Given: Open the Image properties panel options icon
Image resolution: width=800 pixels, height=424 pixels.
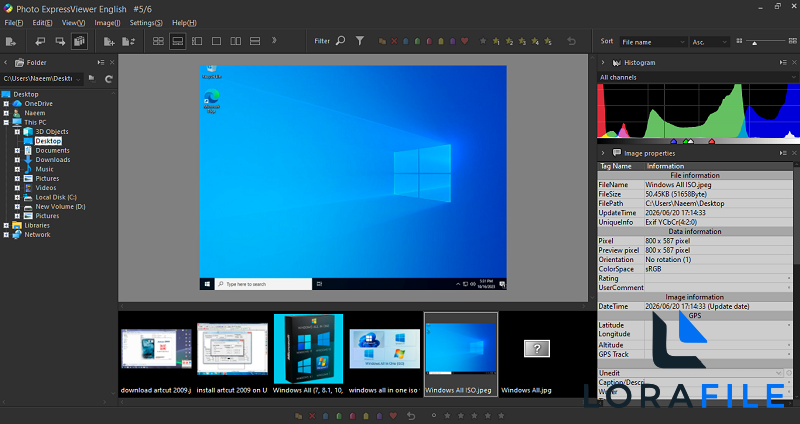Looking at the screenshot, I should point(783,153).
